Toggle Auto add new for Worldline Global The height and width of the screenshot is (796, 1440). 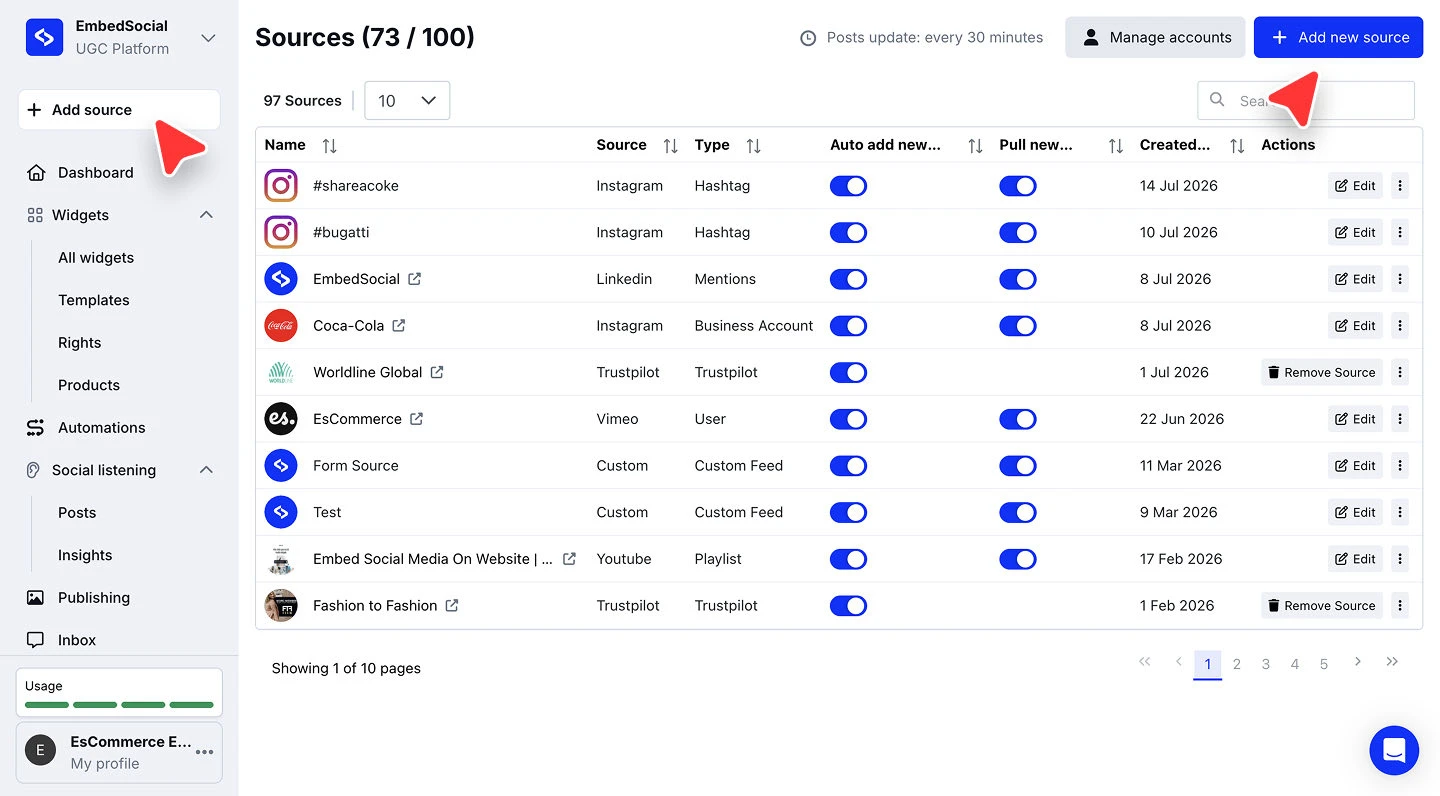tap(848, 372)
